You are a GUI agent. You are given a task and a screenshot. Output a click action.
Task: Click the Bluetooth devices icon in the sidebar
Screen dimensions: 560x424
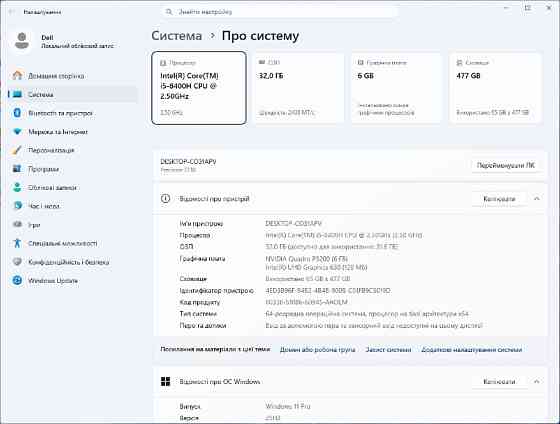tap(17, 113)
